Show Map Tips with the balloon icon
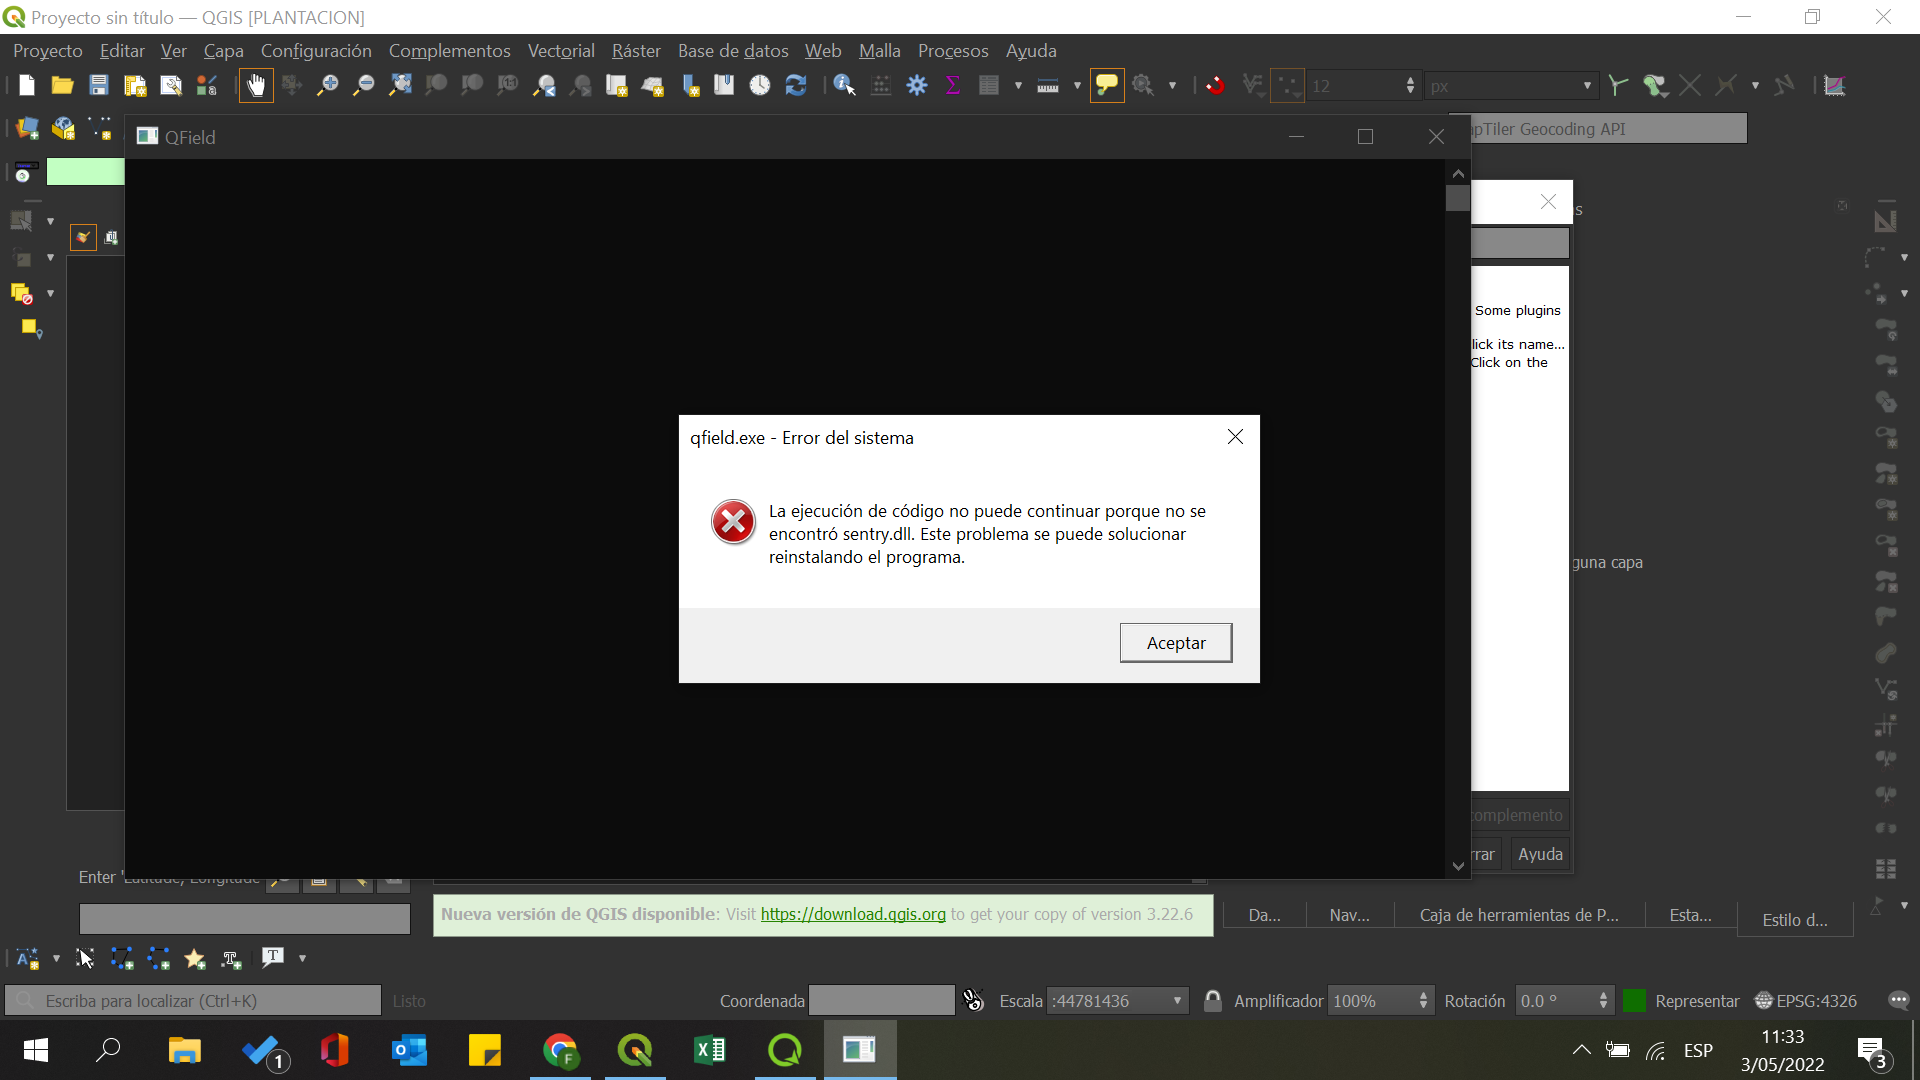The image size is (1920, 1080). tap(1107, 85)
